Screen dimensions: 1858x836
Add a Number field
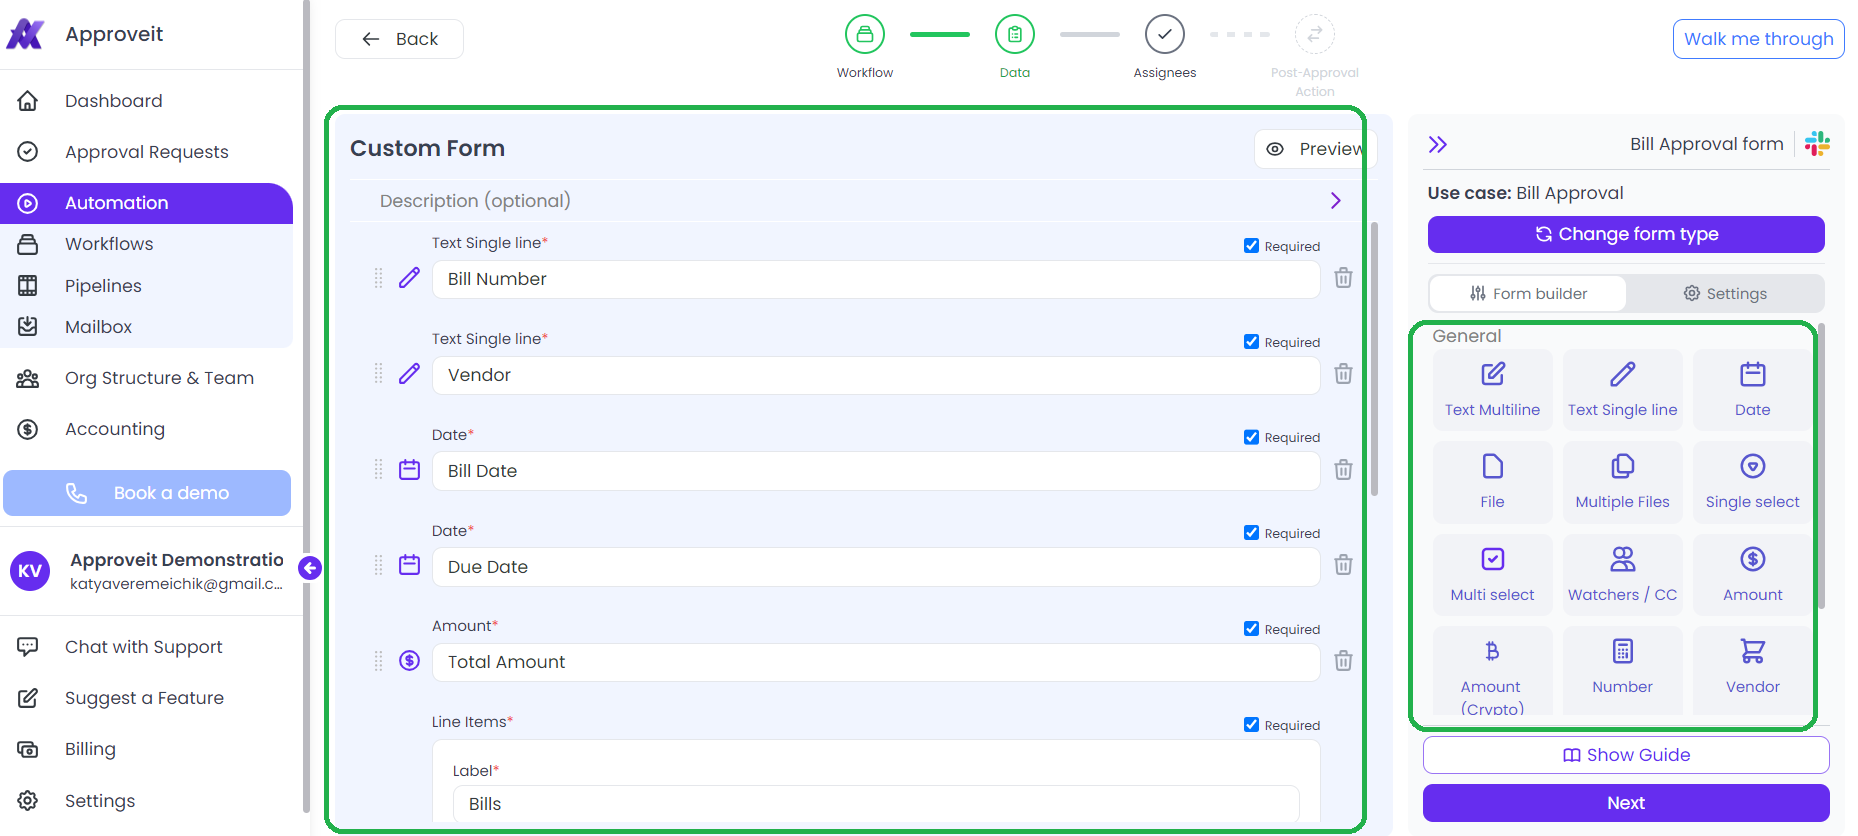click(1622, 670)
